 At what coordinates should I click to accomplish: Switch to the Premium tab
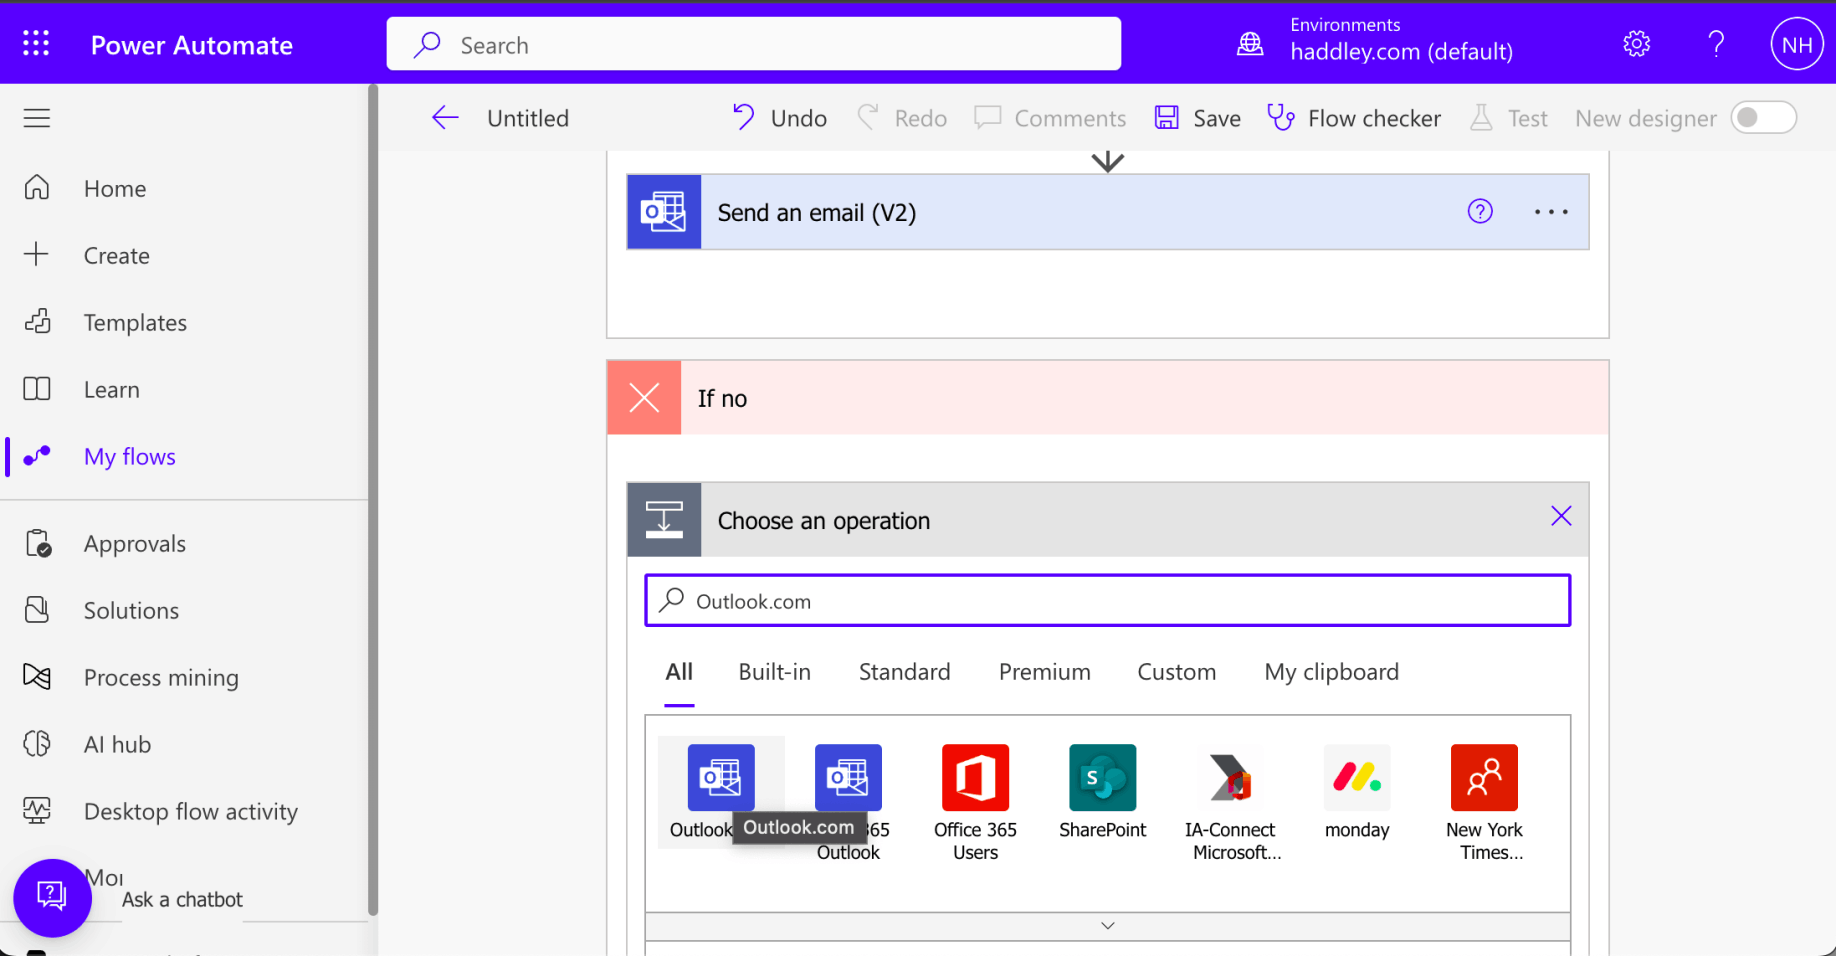point(1044,672)
